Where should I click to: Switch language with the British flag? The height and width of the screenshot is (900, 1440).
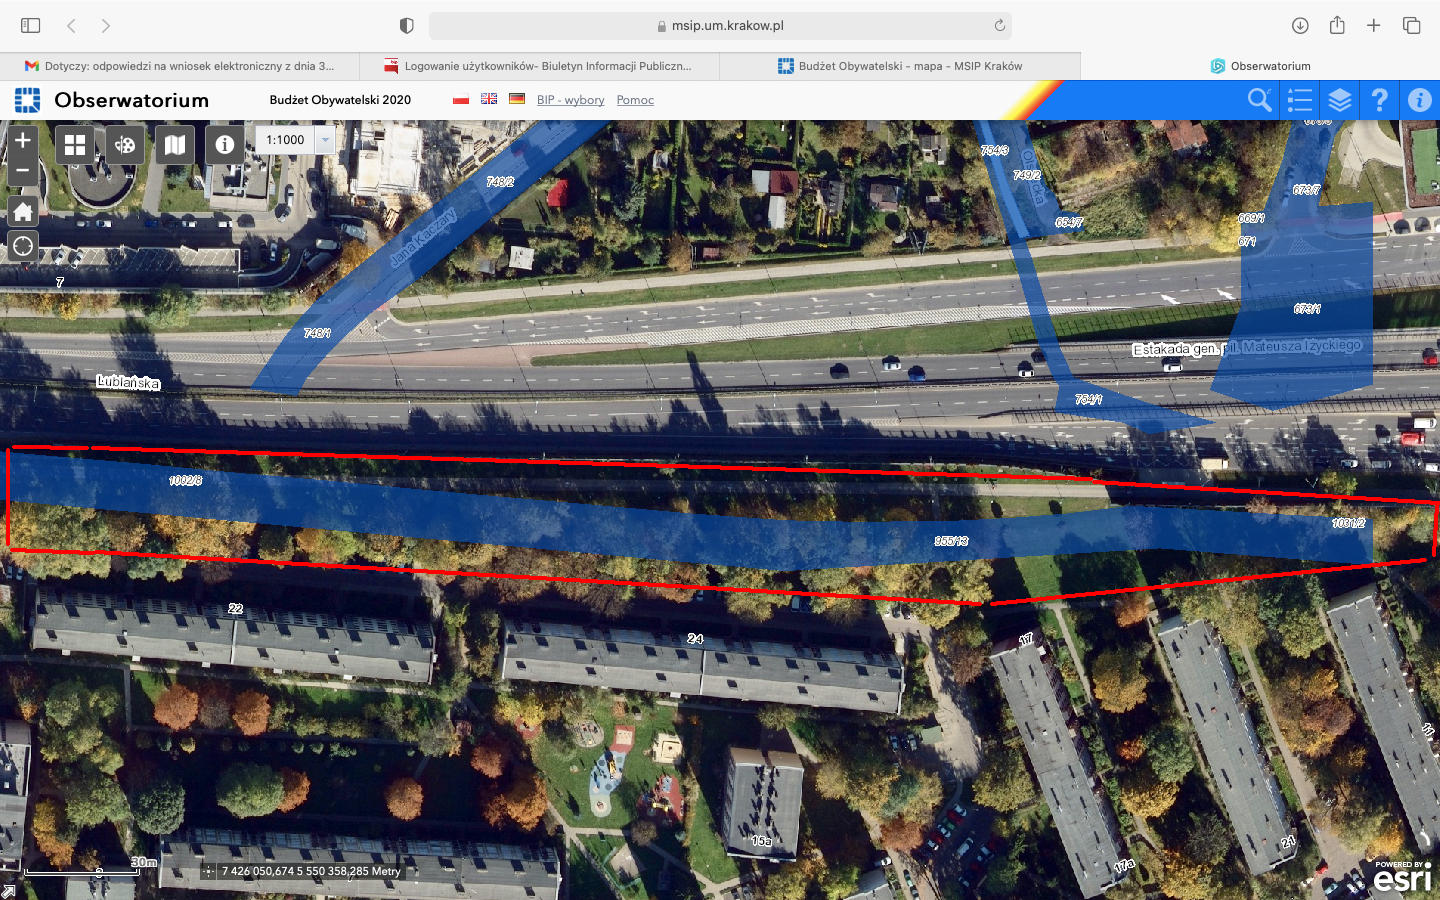[x=489, y=99]
